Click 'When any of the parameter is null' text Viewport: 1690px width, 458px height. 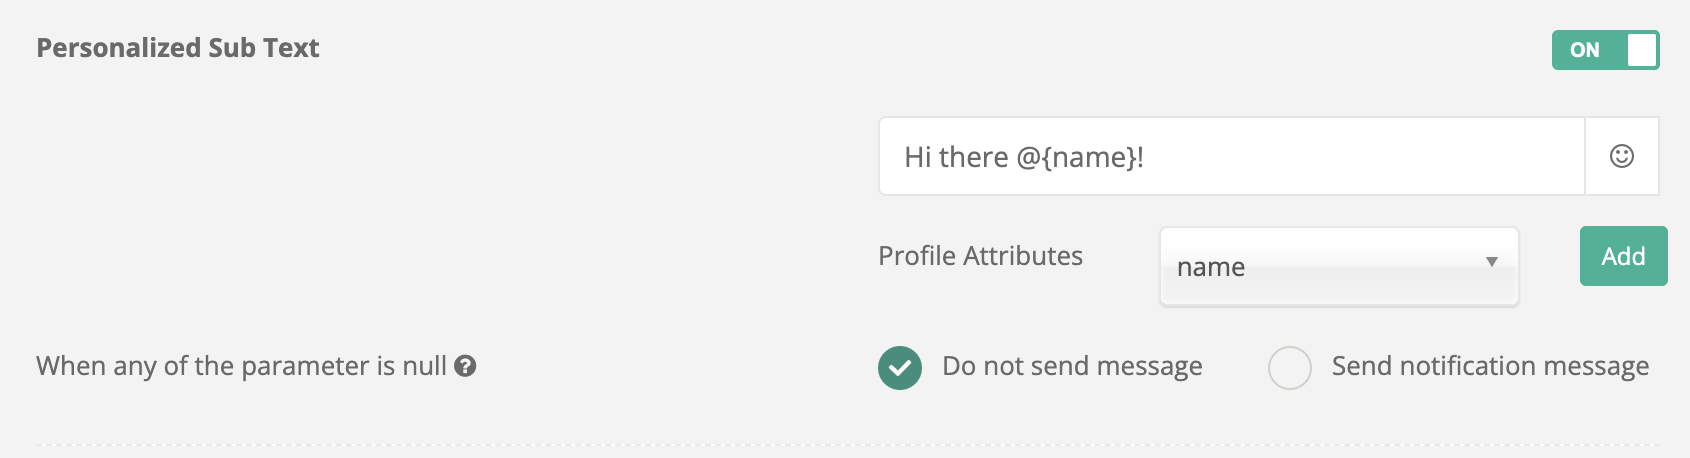pos(241,366)
